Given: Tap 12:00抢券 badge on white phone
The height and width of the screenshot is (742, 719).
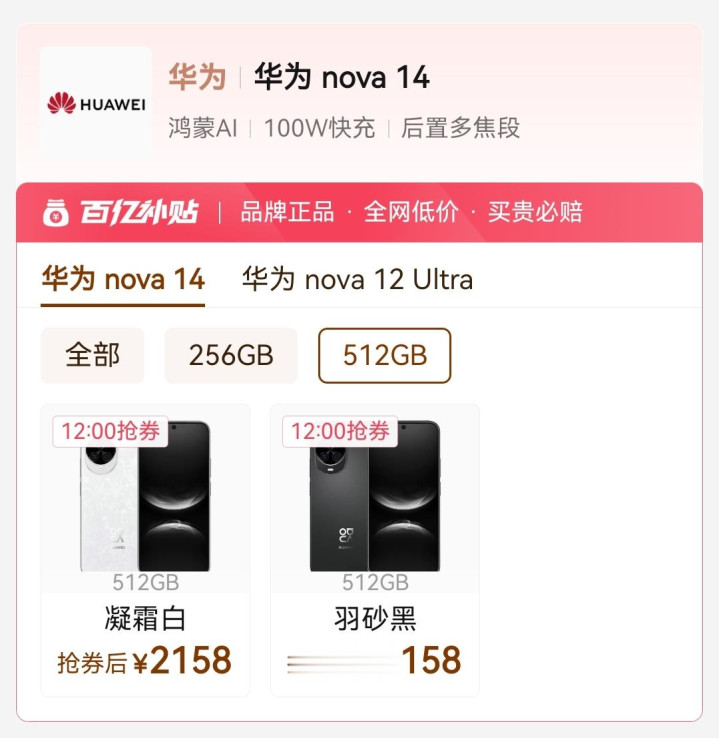Looking at the screenshot, I should coord(110,431).
